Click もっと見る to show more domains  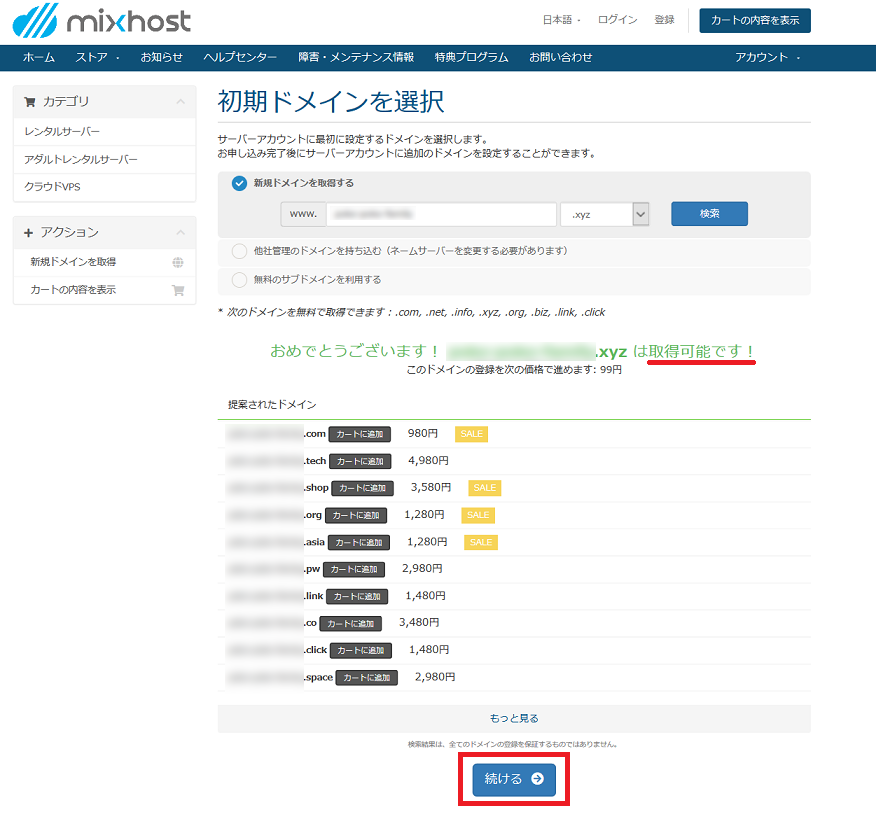pyautogui.click(x=514, y=718)
